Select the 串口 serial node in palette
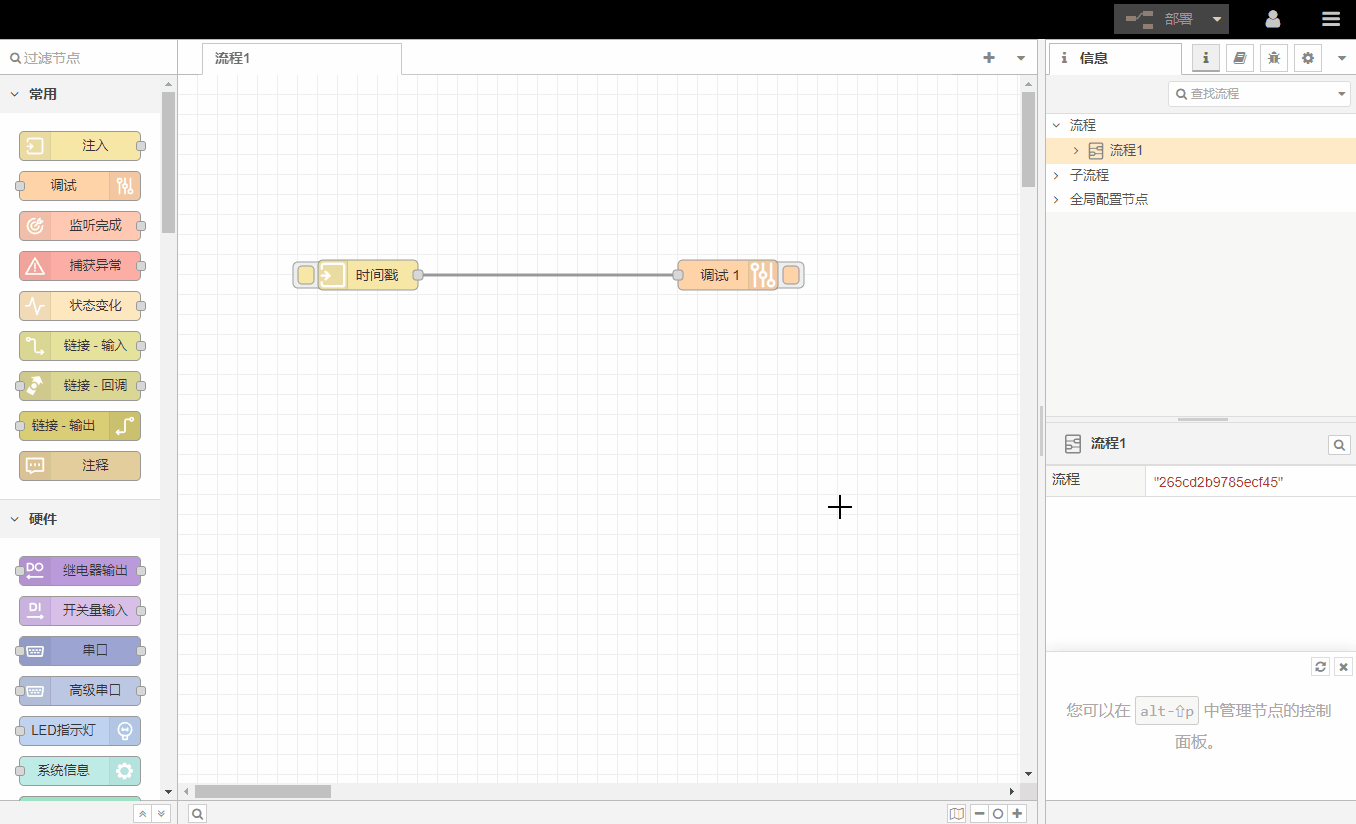Viewport: 1356px width, 824px height. click(80, 651)
